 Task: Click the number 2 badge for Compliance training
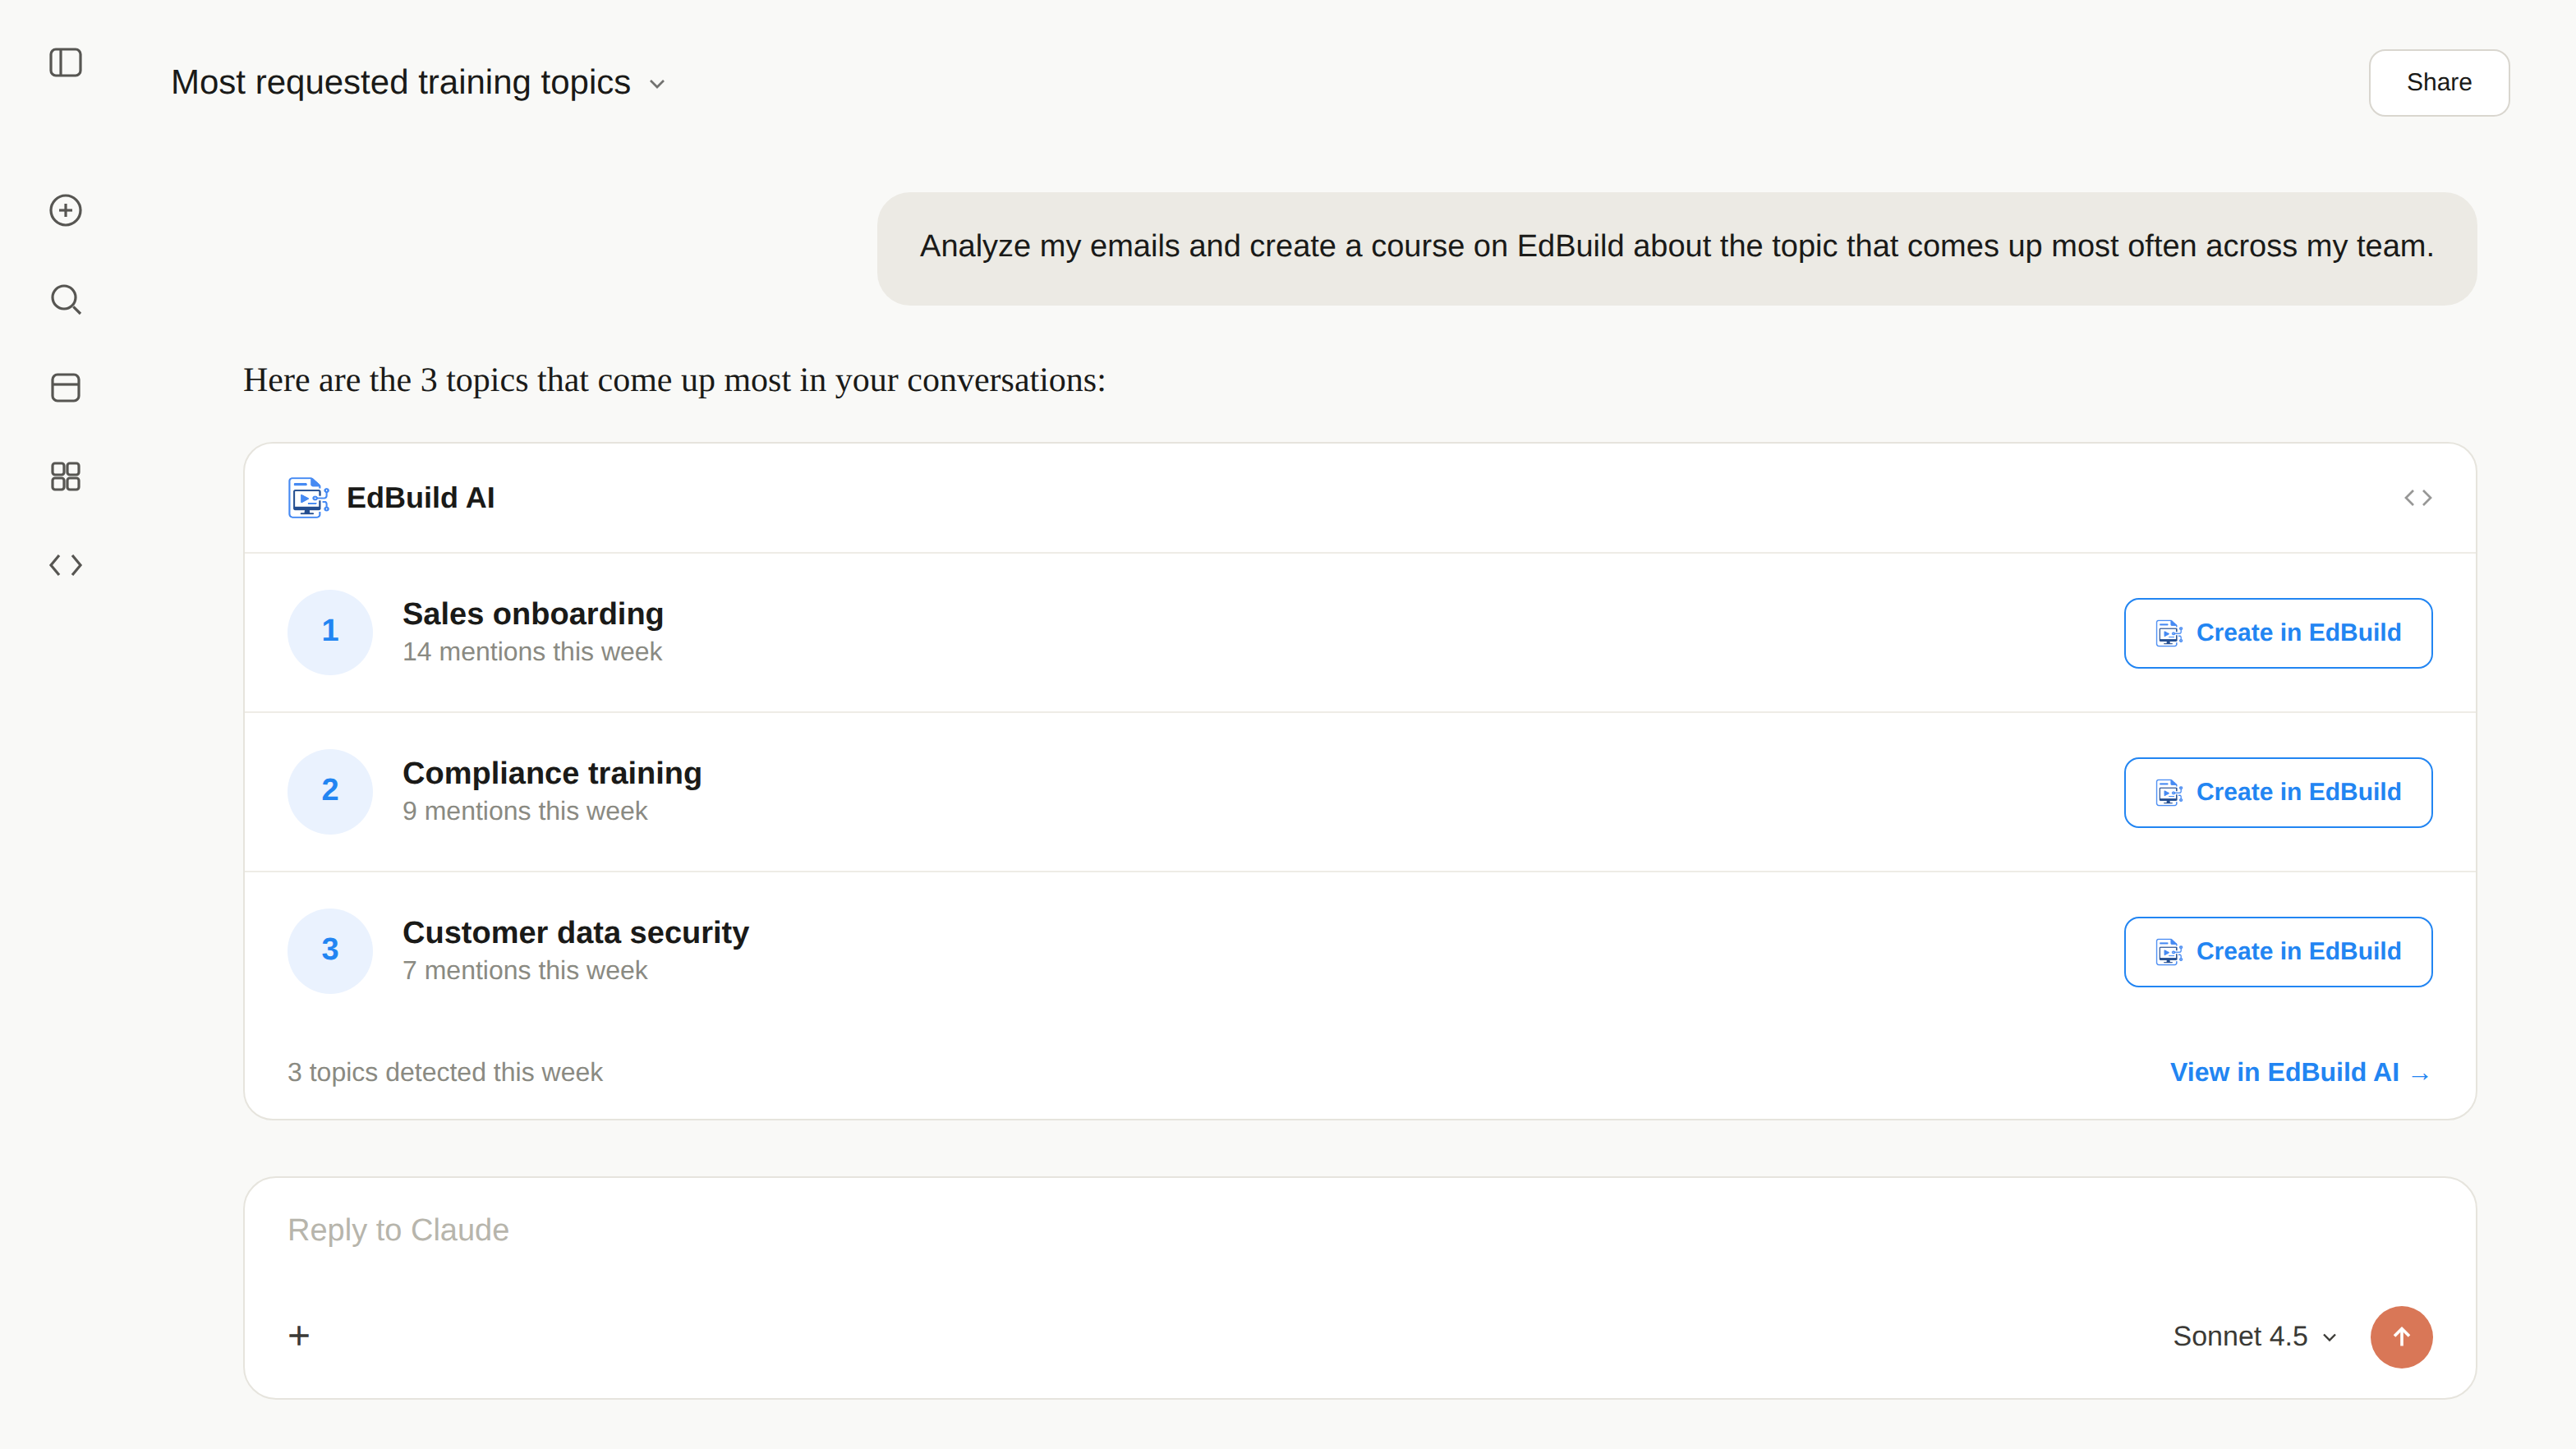point(330,791)
